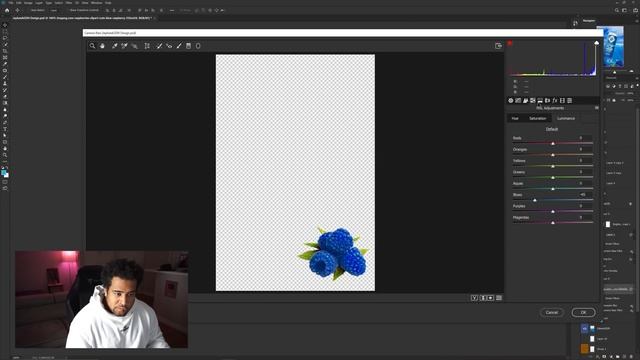Viewport: 640px width, 360px height.
Task: Select the Targeted Adjustment tool
Action: (x=134, y=46)
